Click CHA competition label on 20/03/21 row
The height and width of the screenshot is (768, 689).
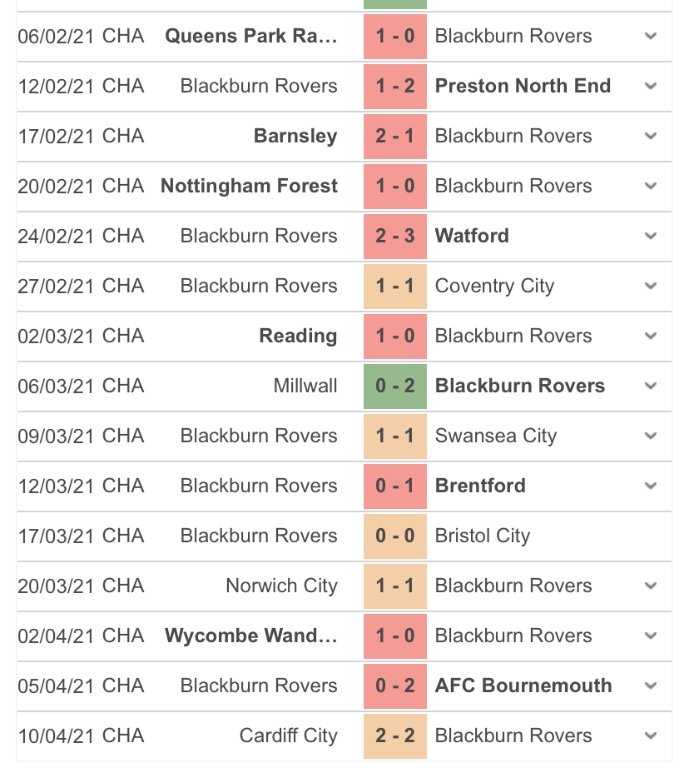coord(123,586)
